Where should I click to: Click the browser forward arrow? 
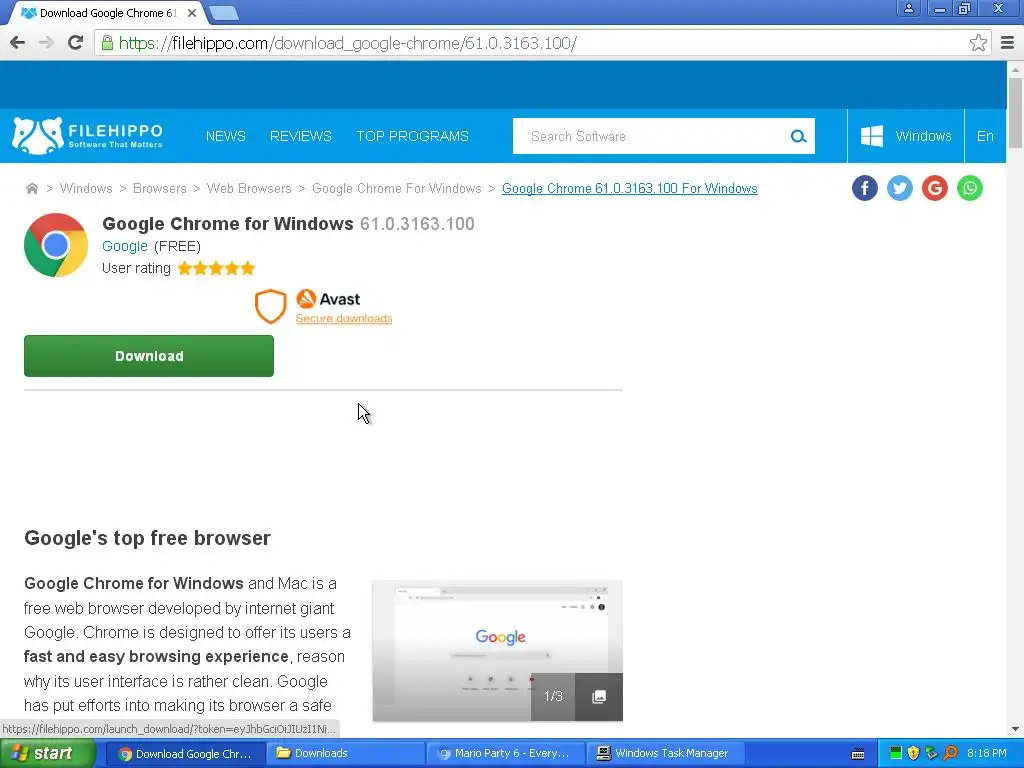[x=46, y=43]
